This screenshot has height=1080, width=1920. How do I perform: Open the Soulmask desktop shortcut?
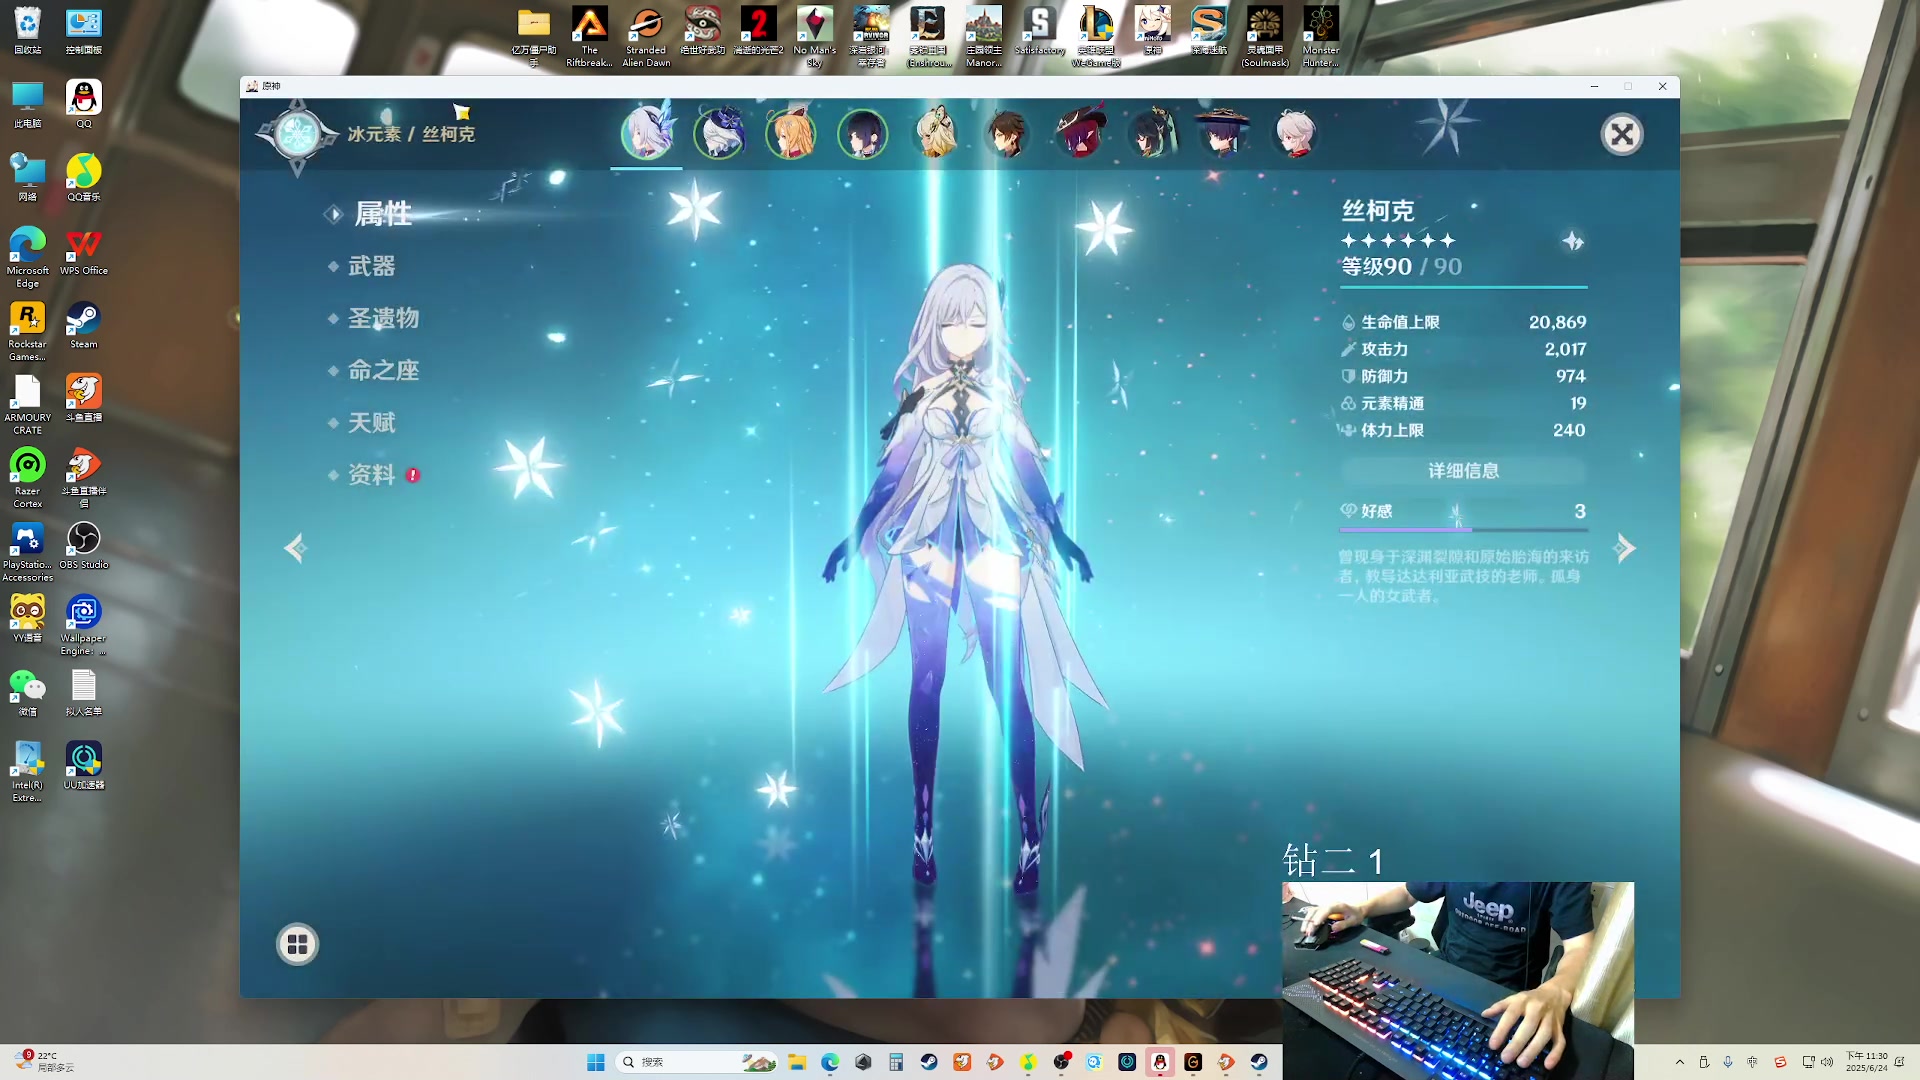[x=1265, y=37]
